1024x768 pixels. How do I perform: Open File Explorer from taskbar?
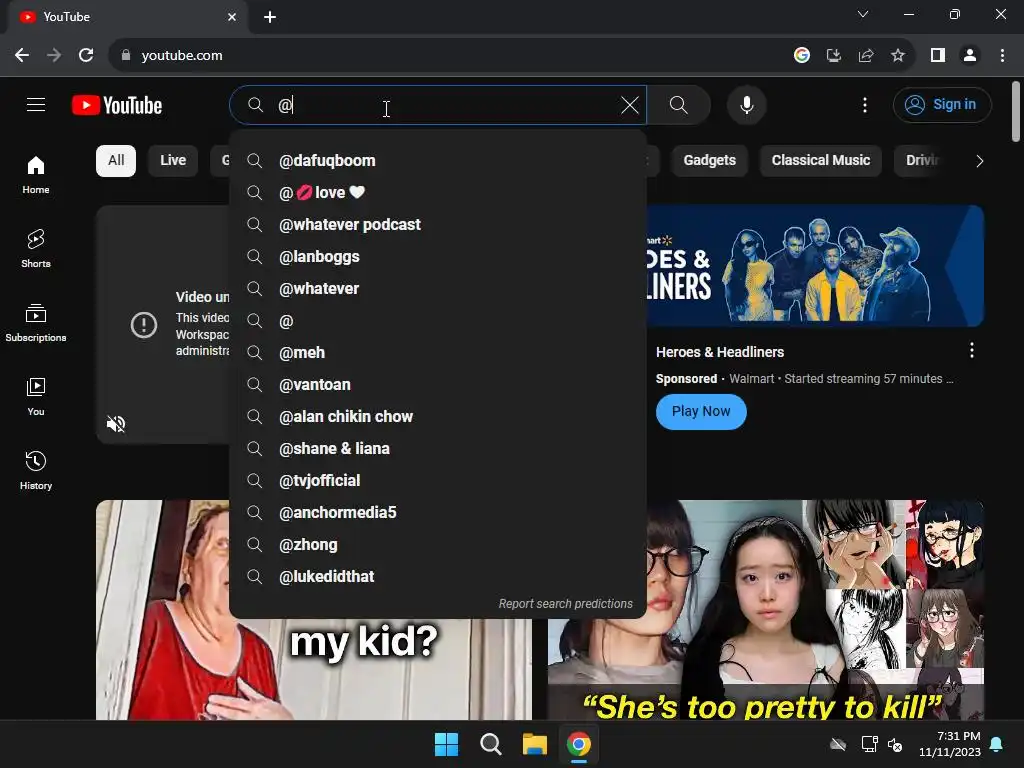coord(535,744)
